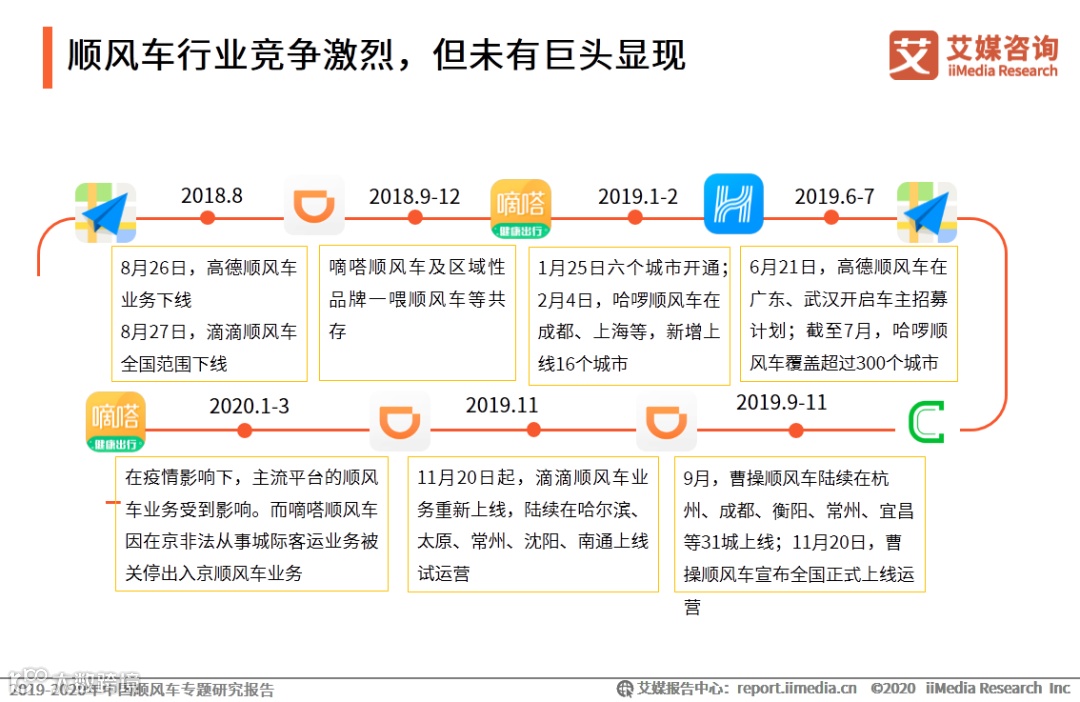Click the date label 2019.1-2
This screenshot has height=702, width=1080.
coord(638,196)
